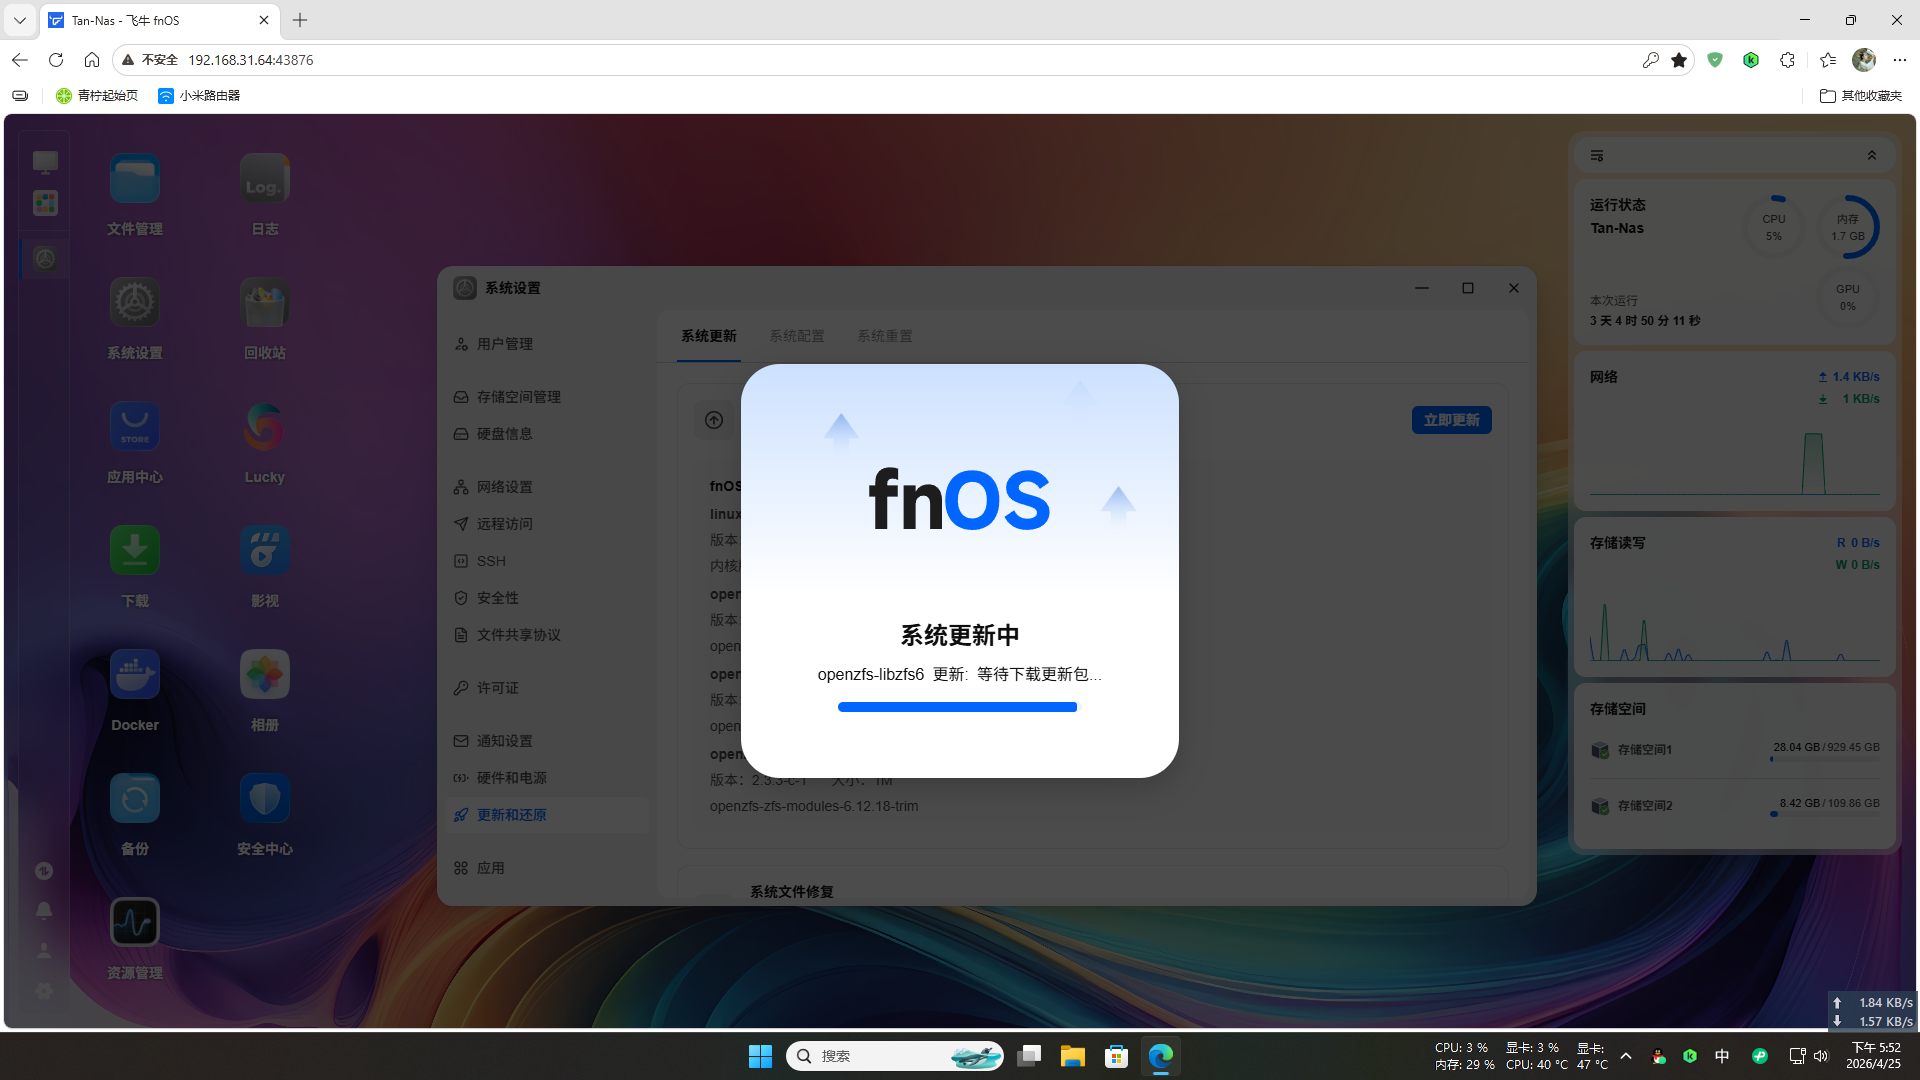Launch the Docker app icon
The image size is (1920, 1080).
(x=135, y=675)
